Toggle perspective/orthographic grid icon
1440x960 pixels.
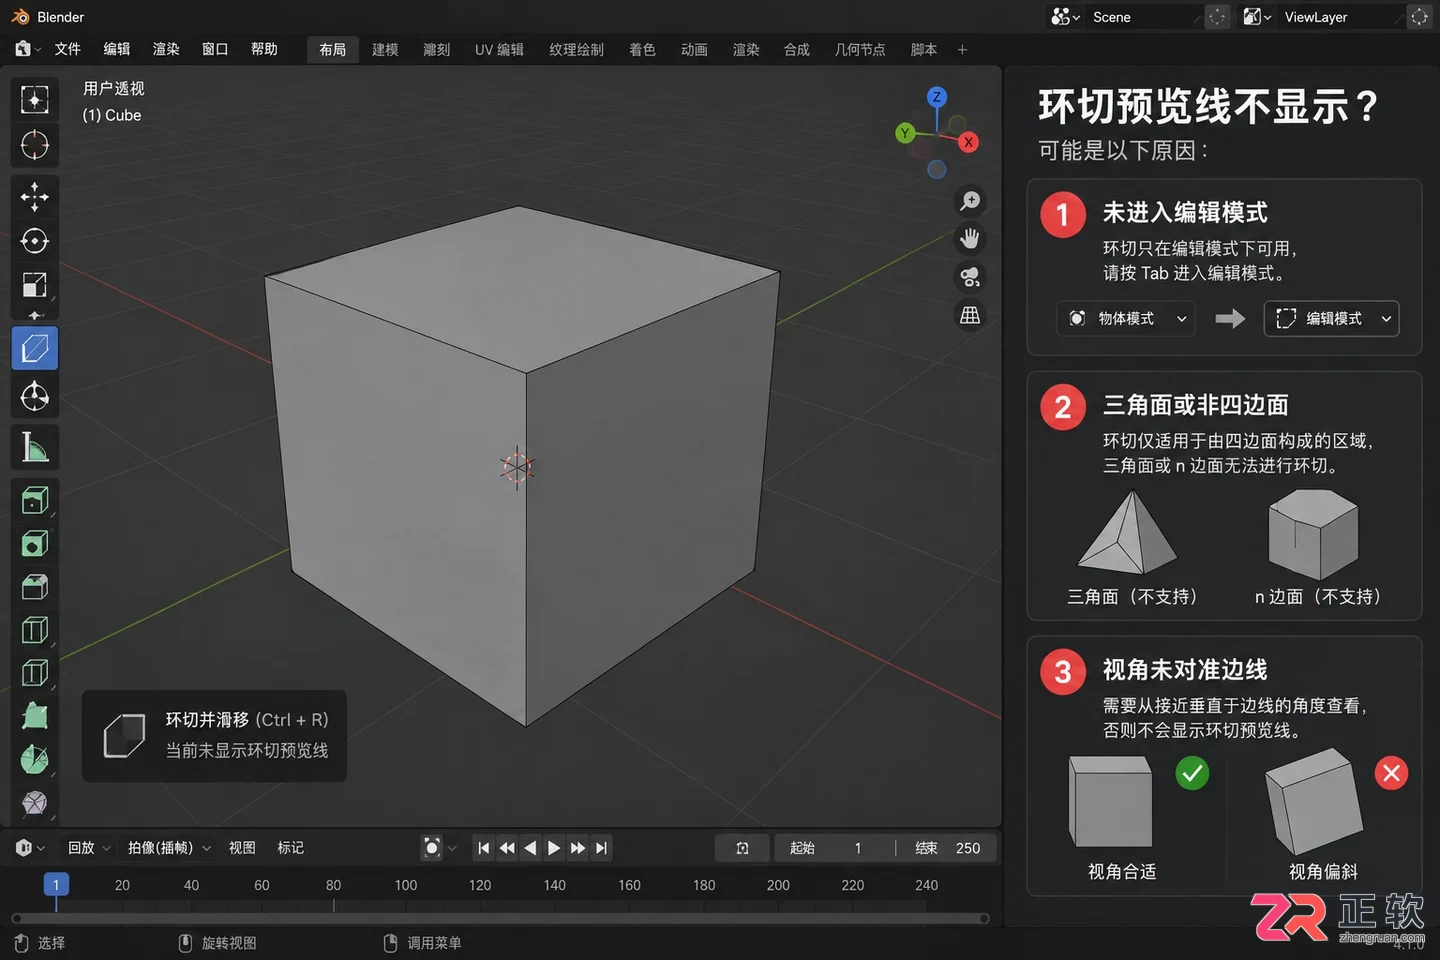(x=970, y=315)
